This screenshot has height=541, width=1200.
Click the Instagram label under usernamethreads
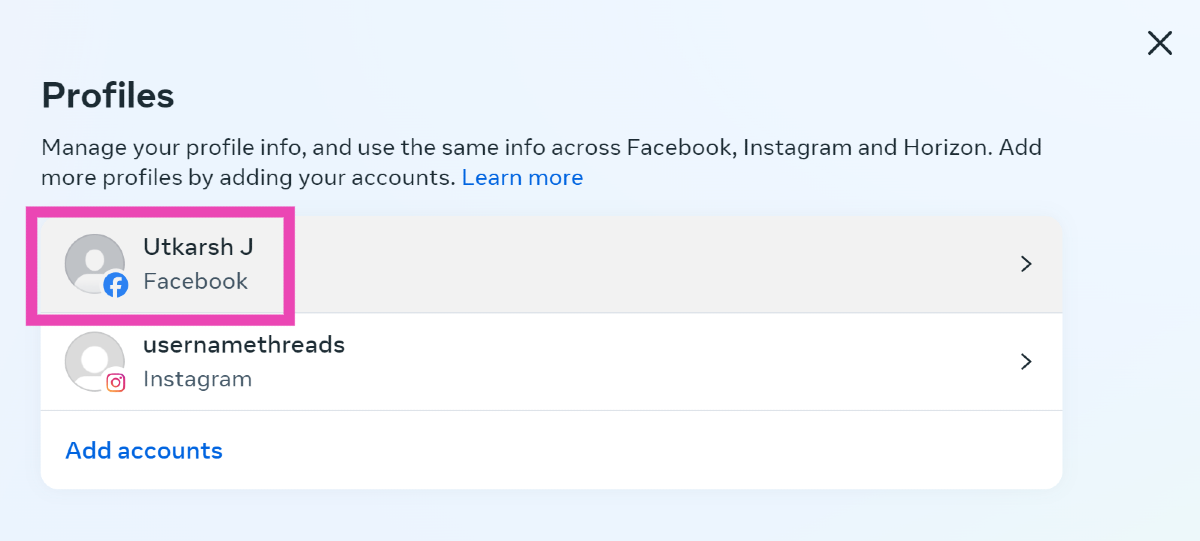point(197,379)
